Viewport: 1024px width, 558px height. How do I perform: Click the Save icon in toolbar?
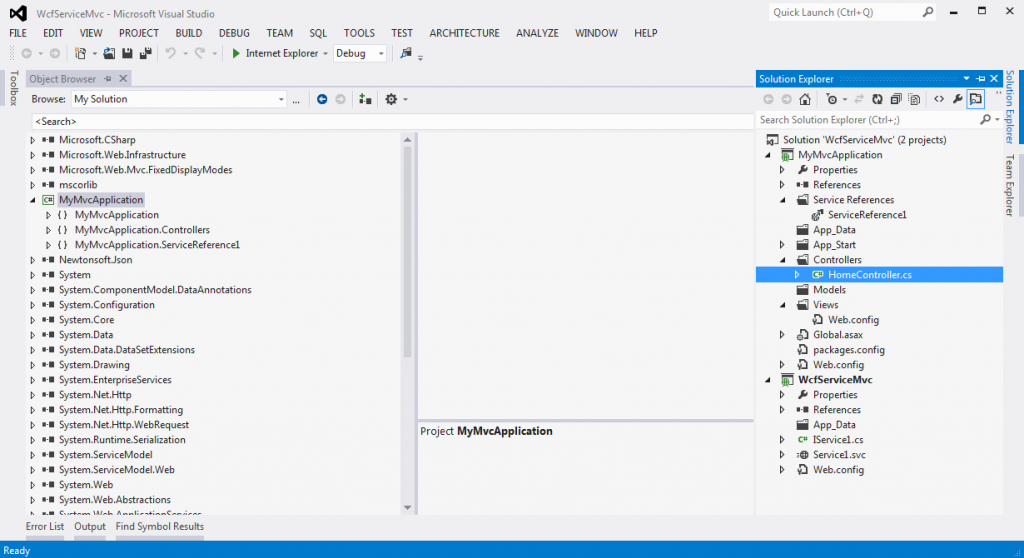point(127,54)
